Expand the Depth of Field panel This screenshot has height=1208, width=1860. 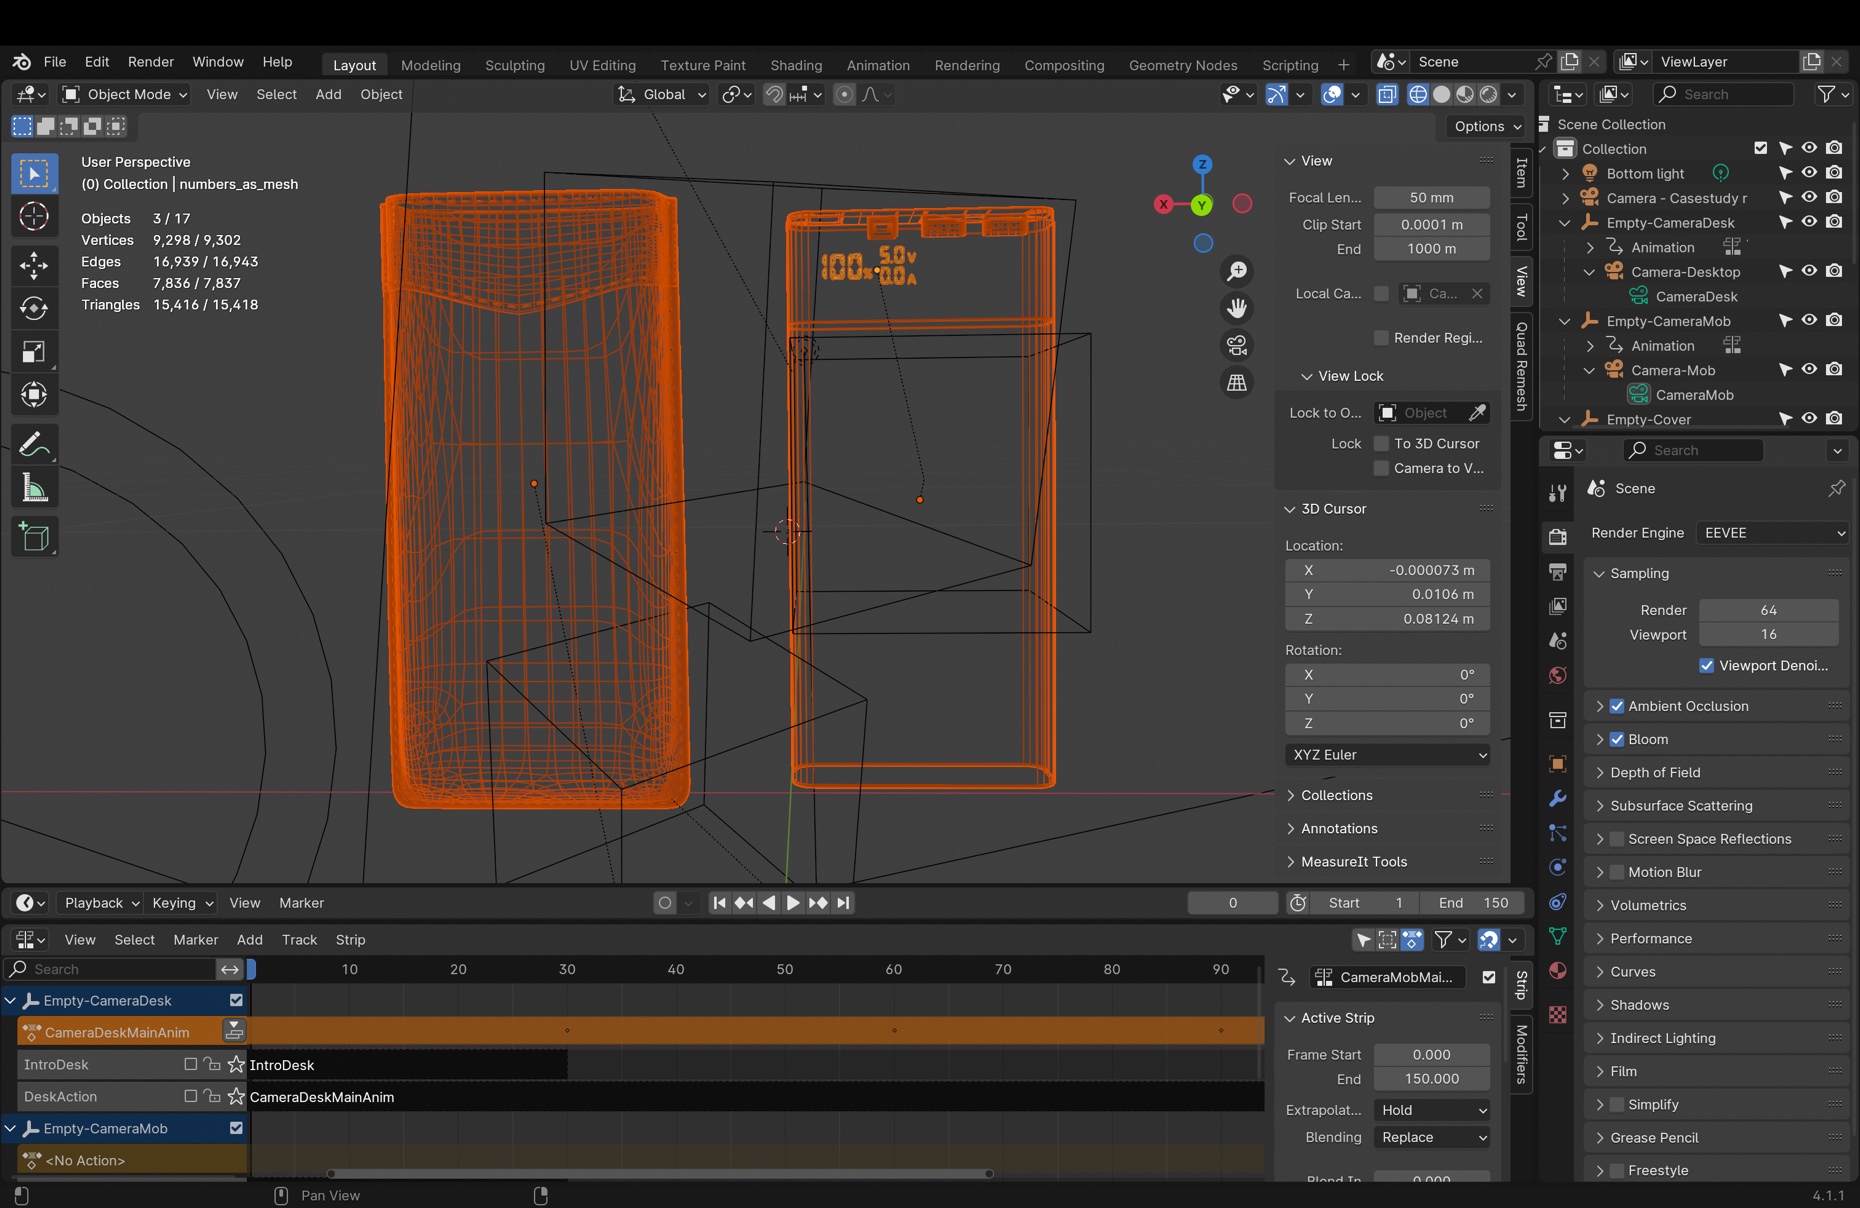1655,772
